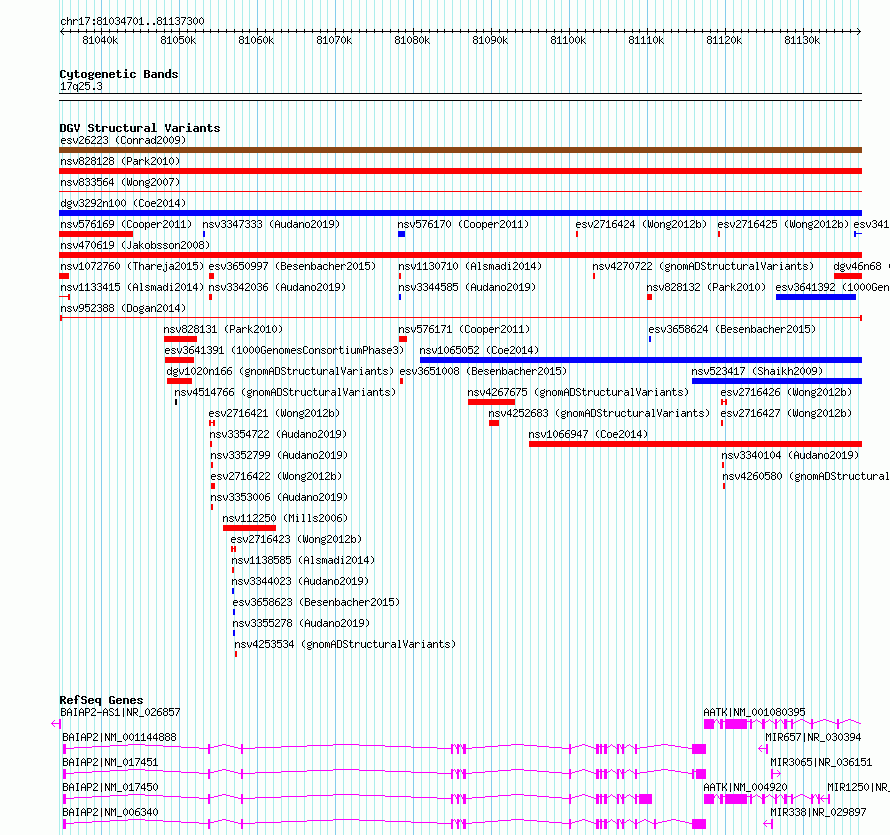Click nsv828132 (Park2010) label

click(x=706, y=287)
